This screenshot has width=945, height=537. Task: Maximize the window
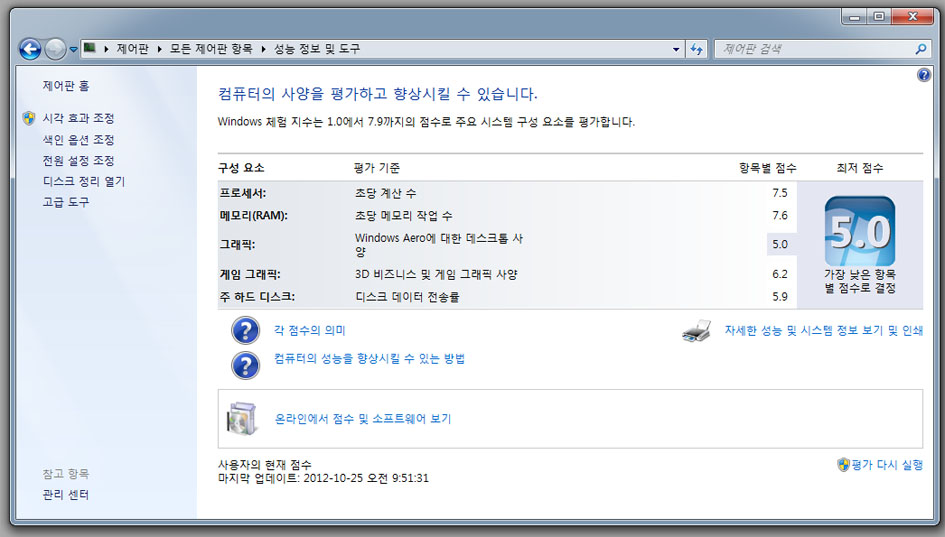[879, 17]
